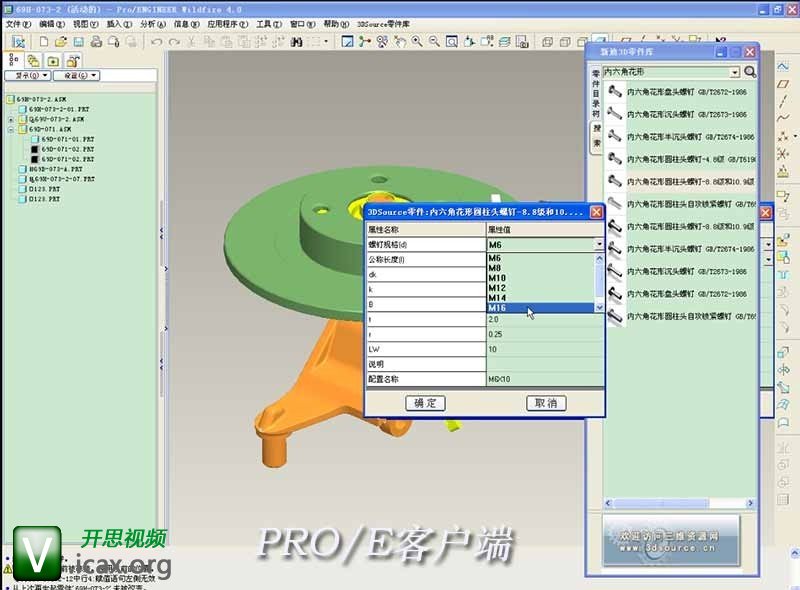
Task: Click the repaint screen icon
Action: (x=347, y=42)
